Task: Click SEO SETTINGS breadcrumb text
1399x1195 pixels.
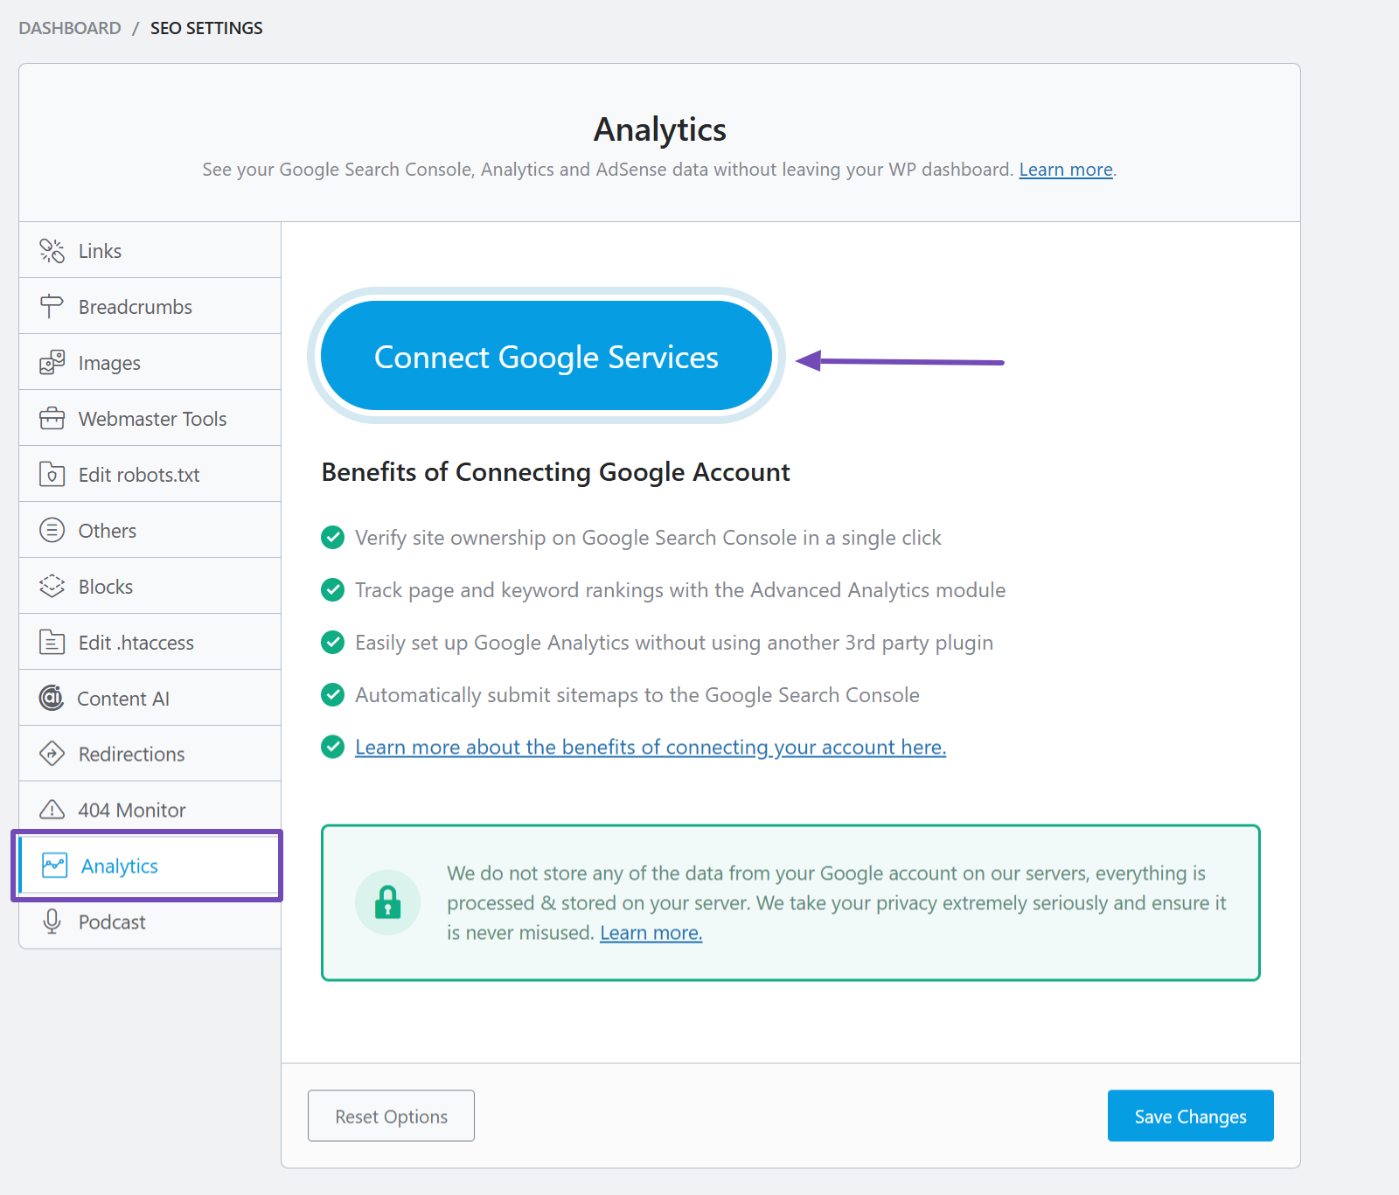Action: click(206, 28)
